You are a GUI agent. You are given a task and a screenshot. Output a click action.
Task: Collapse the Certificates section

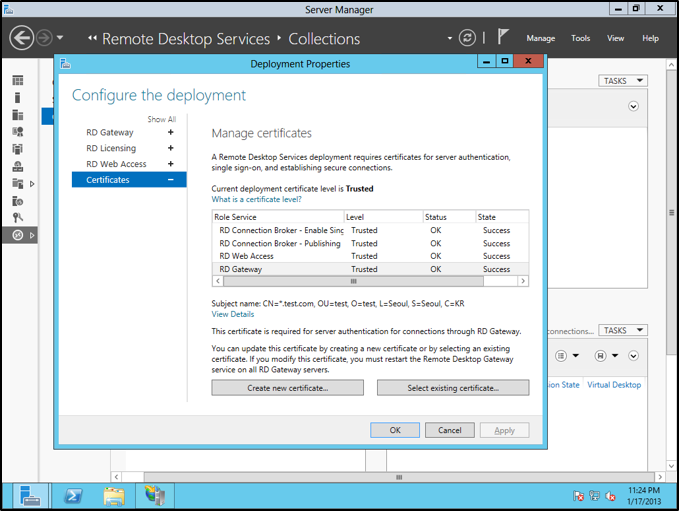(170, 180)
